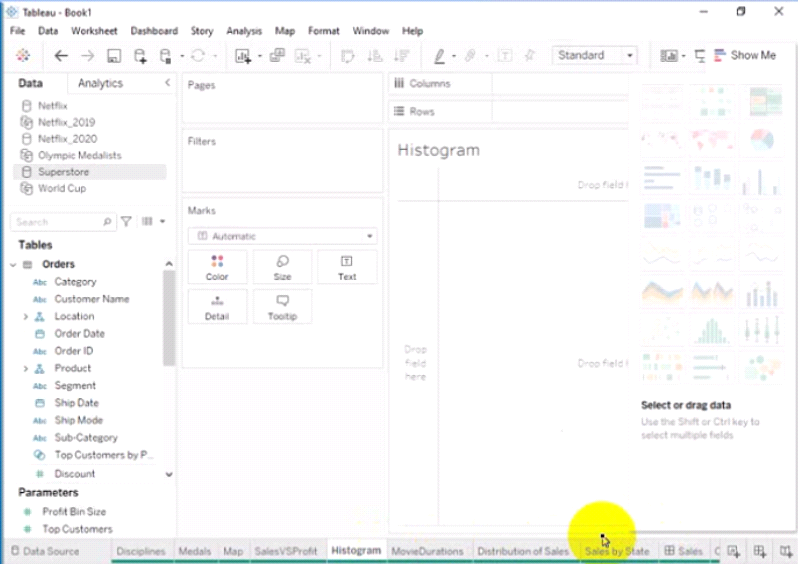The width and height of the screenshot is (798, 564).
Task: Swap rows and columns icon
Action: pos(348,56)
